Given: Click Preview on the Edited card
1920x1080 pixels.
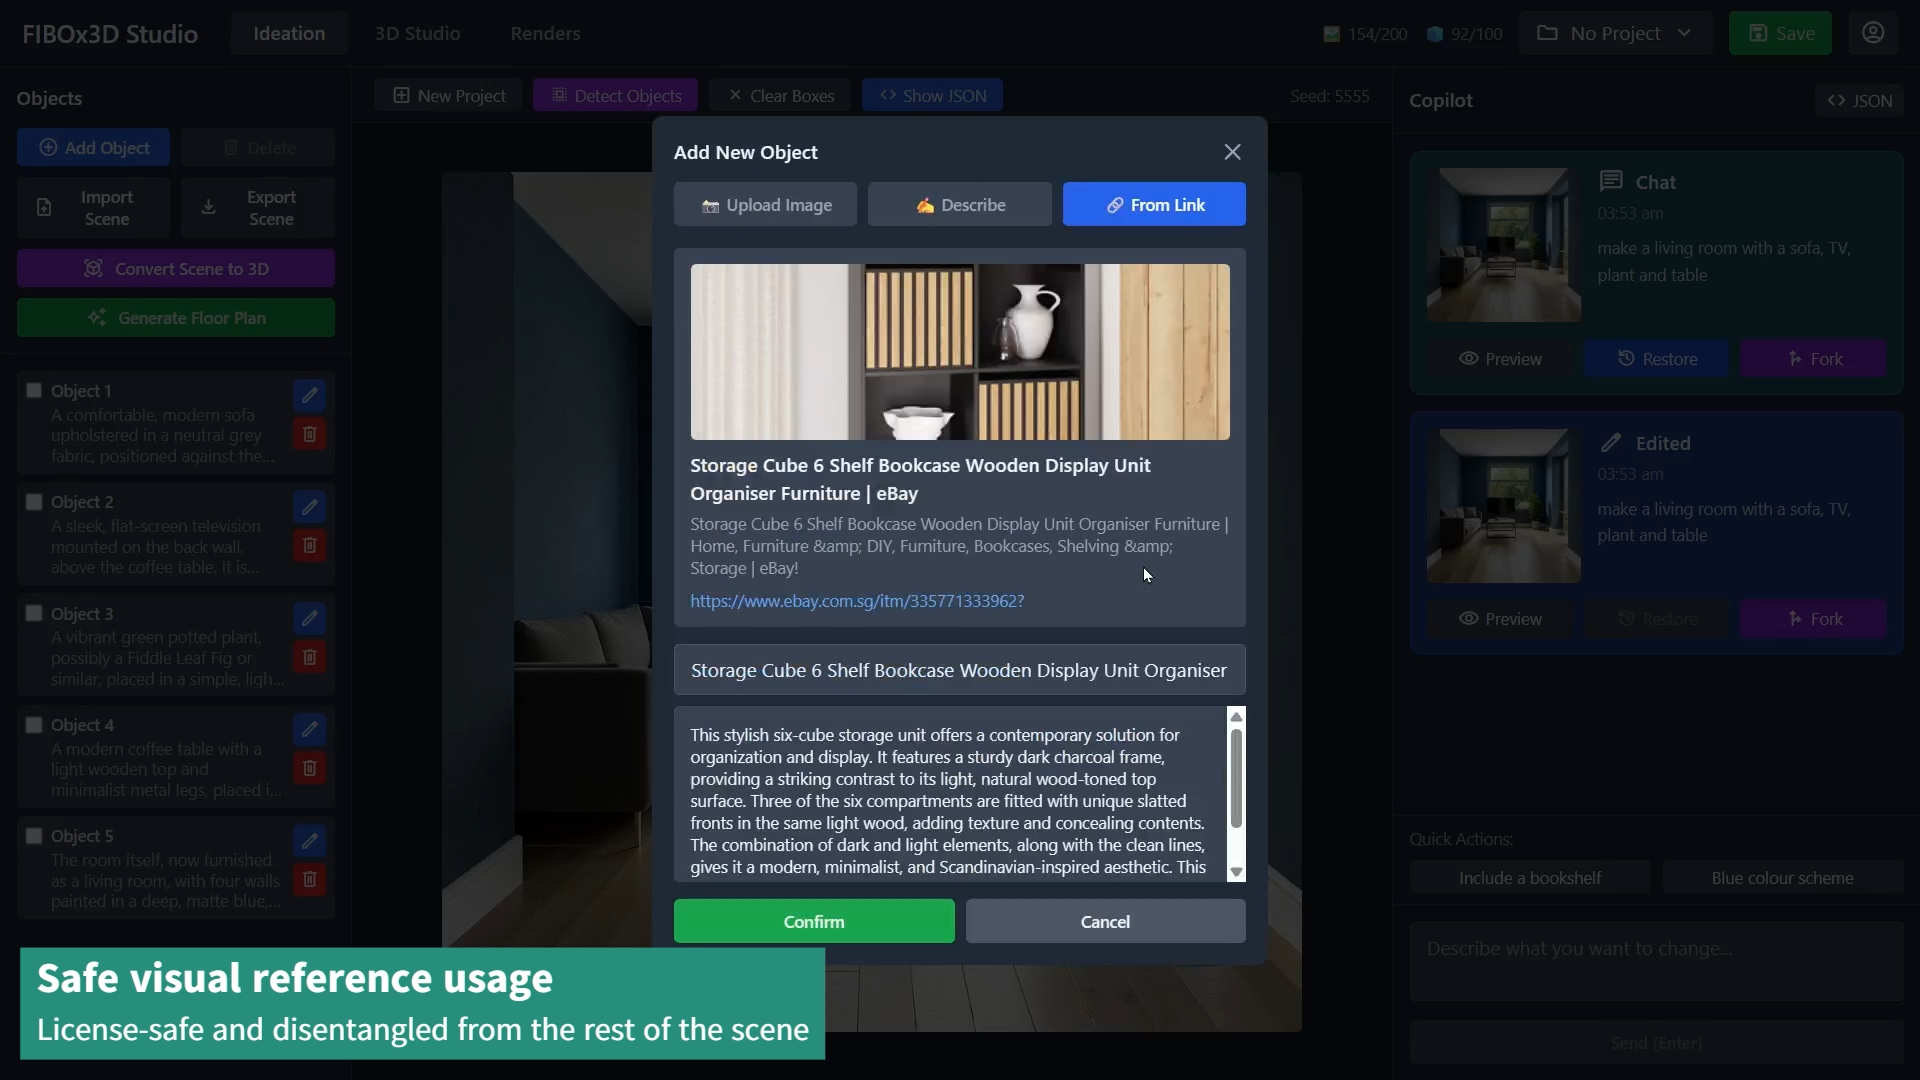Looking at the screenshot, I should point(1499,619).
